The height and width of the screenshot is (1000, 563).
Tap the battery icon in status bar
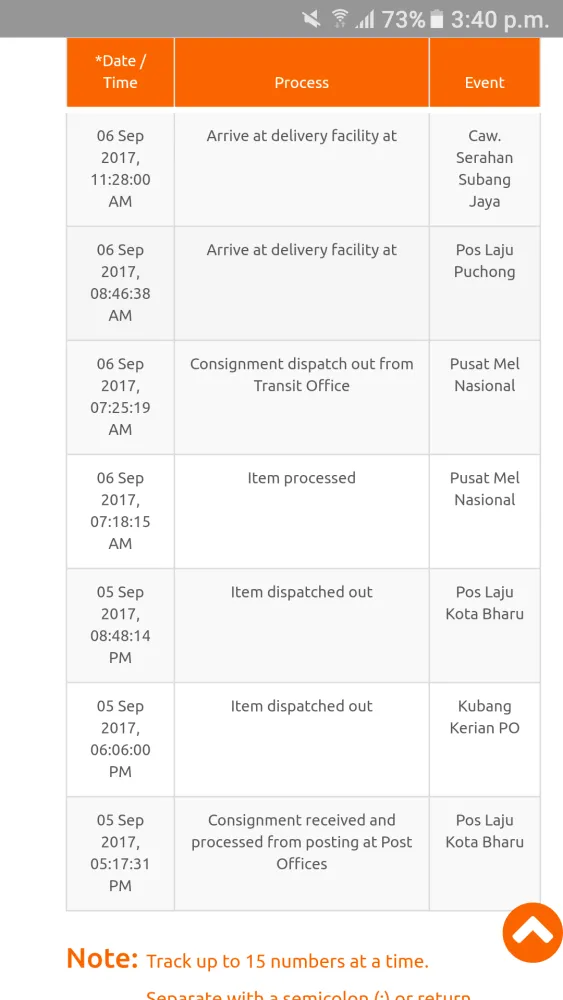coord(437,20)
